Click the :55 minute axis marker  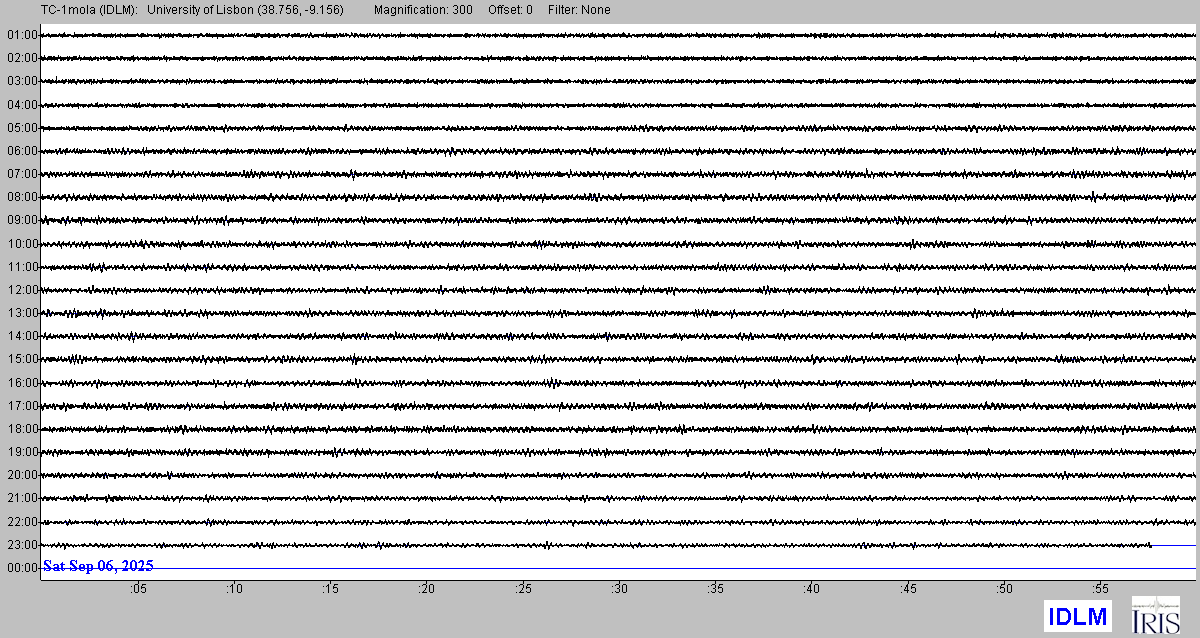click(1100, 589)
